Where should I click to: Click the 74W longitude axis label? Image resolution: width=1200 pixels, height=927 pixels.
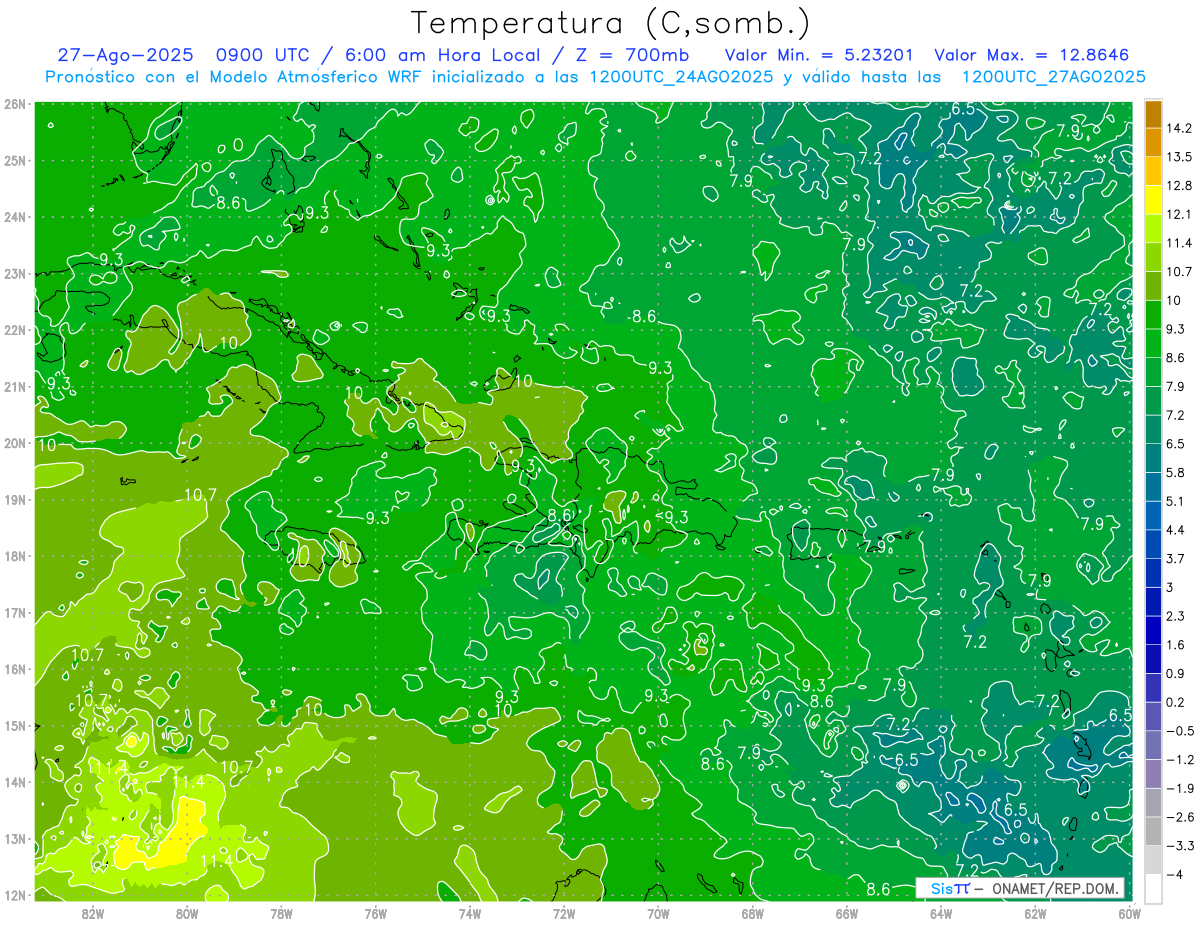[469, 913]
